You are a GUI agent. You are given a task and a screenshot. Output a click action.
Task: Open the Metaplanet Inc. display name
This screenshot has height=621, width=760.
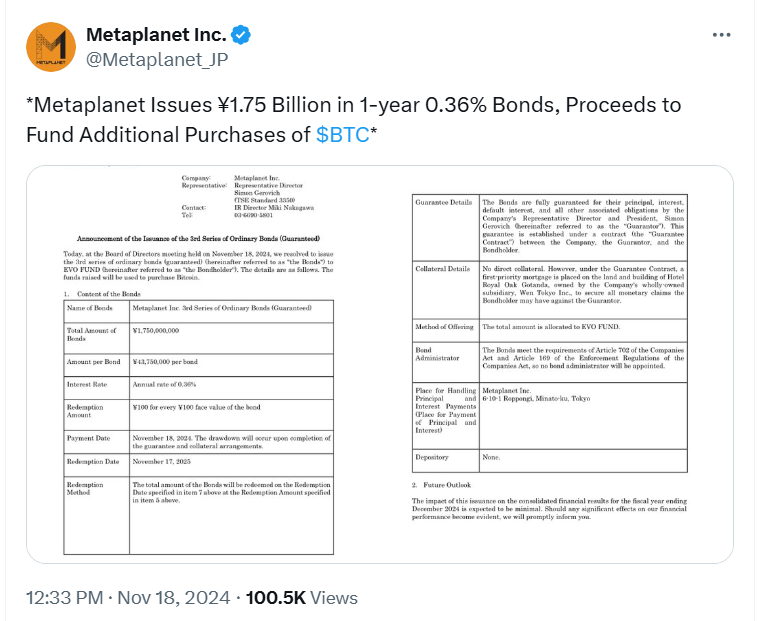156,35
